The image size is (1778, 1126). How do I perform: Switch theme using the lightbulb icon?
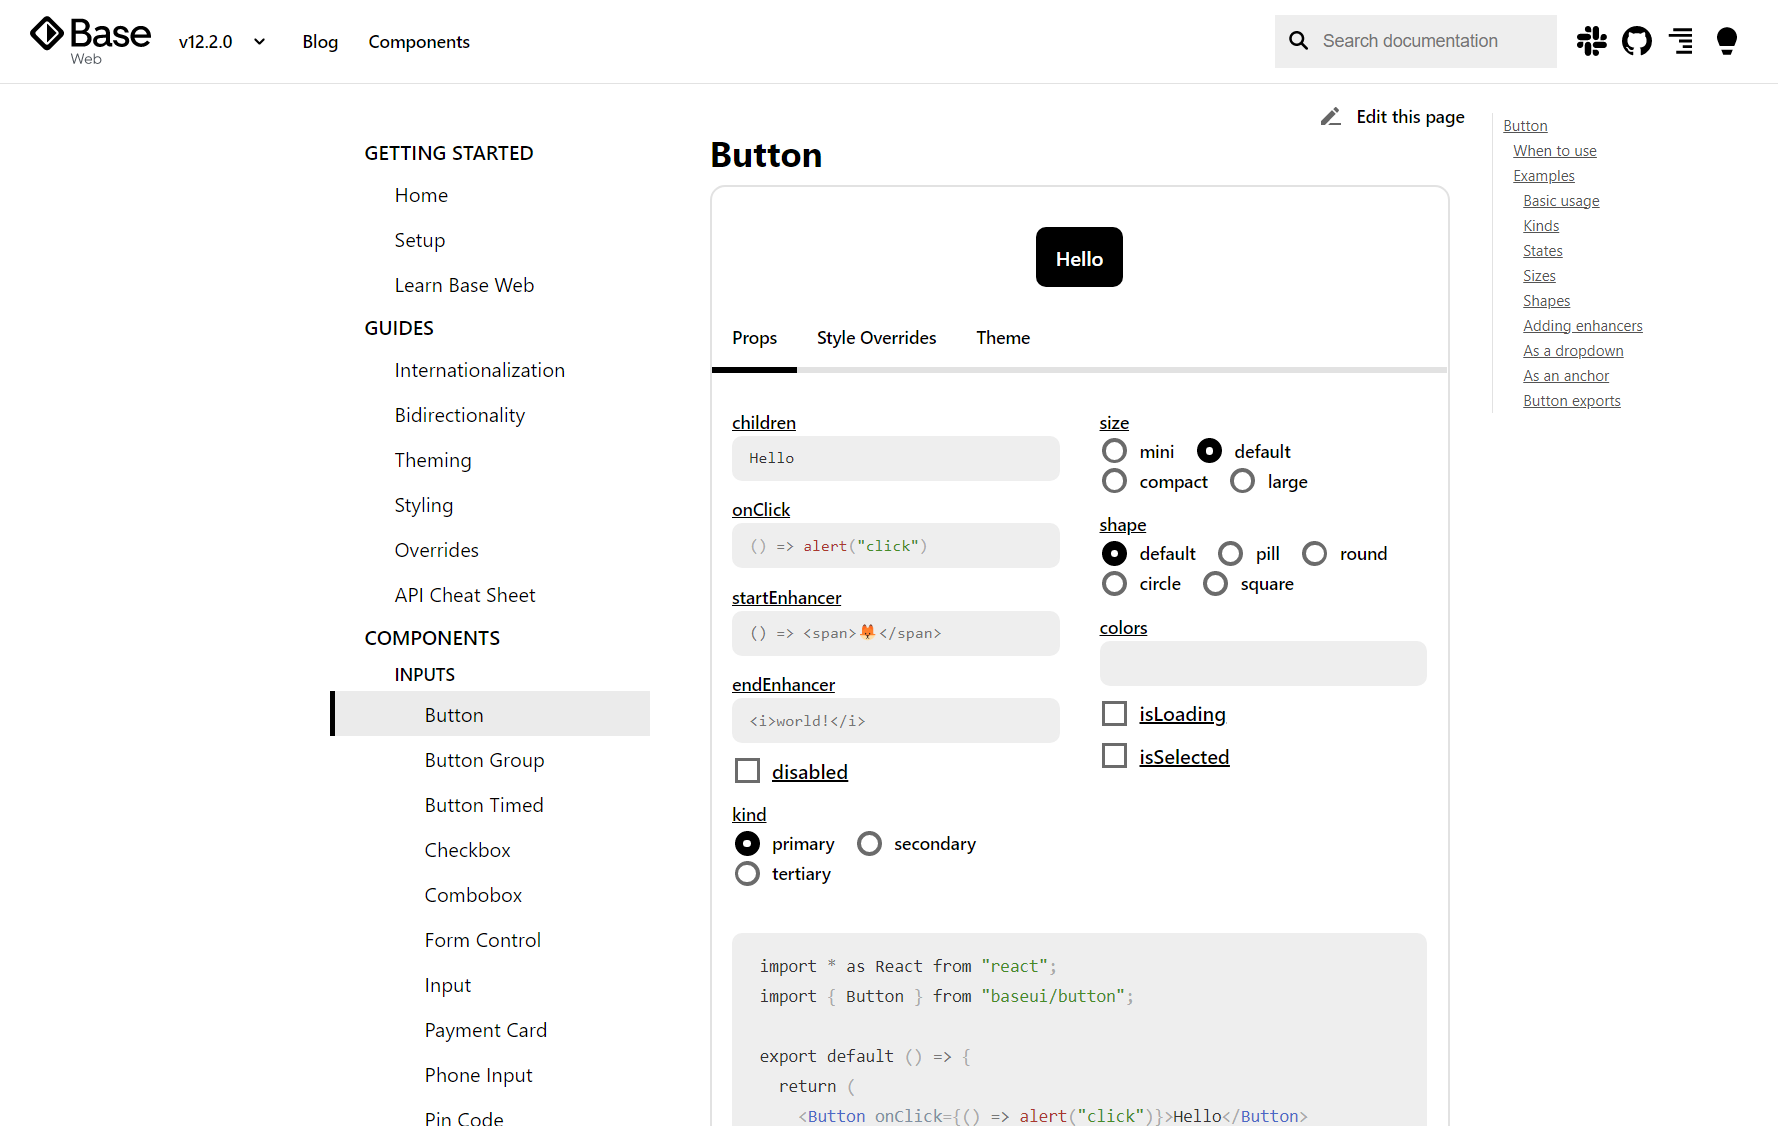click(x=1726, y=41)
